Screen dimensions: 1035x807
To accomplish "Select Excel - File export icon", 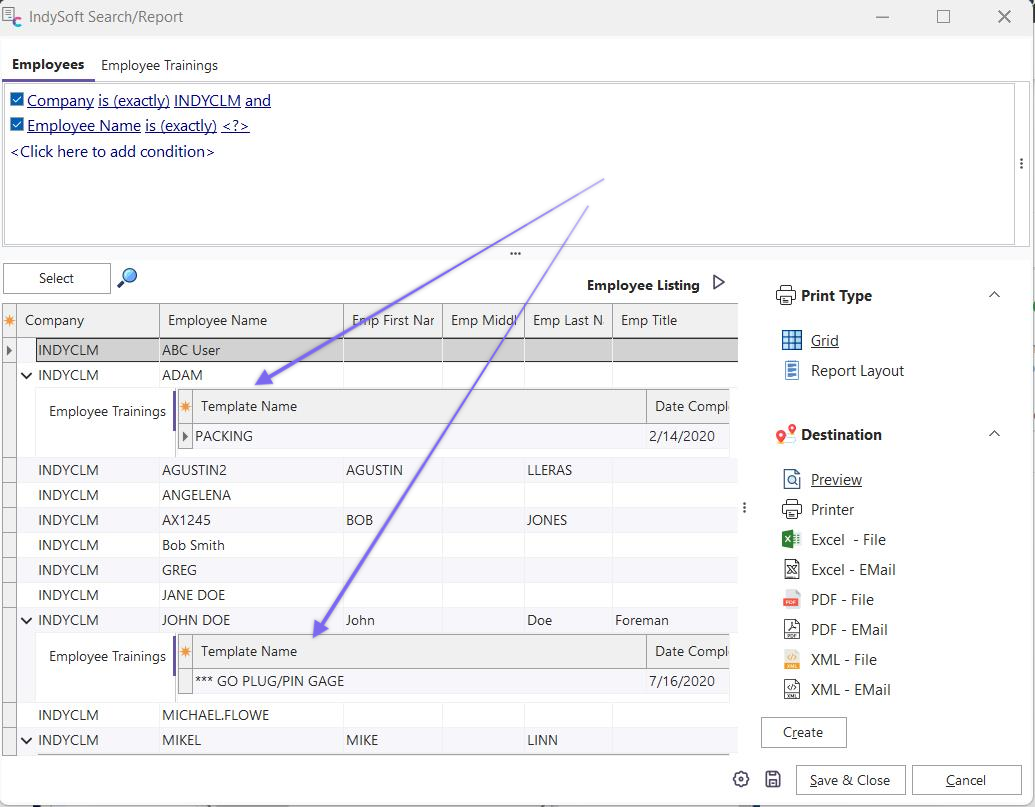I will [791, 539].
